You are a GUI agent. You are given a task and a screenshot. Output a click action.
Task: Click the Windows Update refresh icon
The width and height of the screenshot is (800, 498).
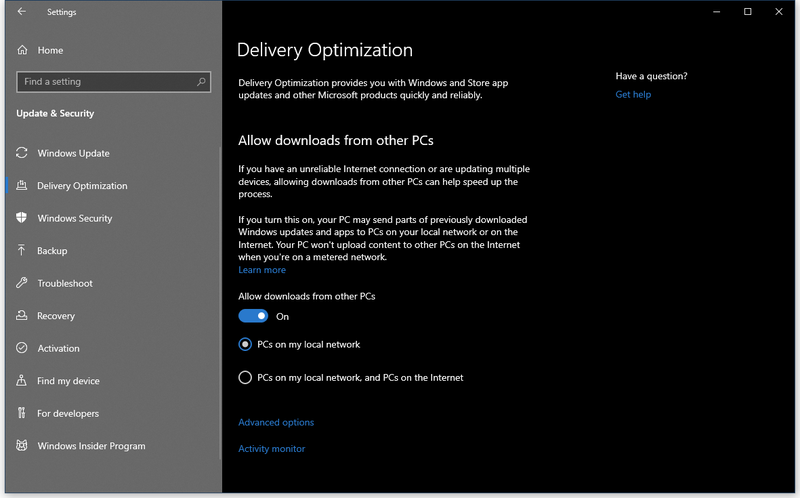coord(21,153)
